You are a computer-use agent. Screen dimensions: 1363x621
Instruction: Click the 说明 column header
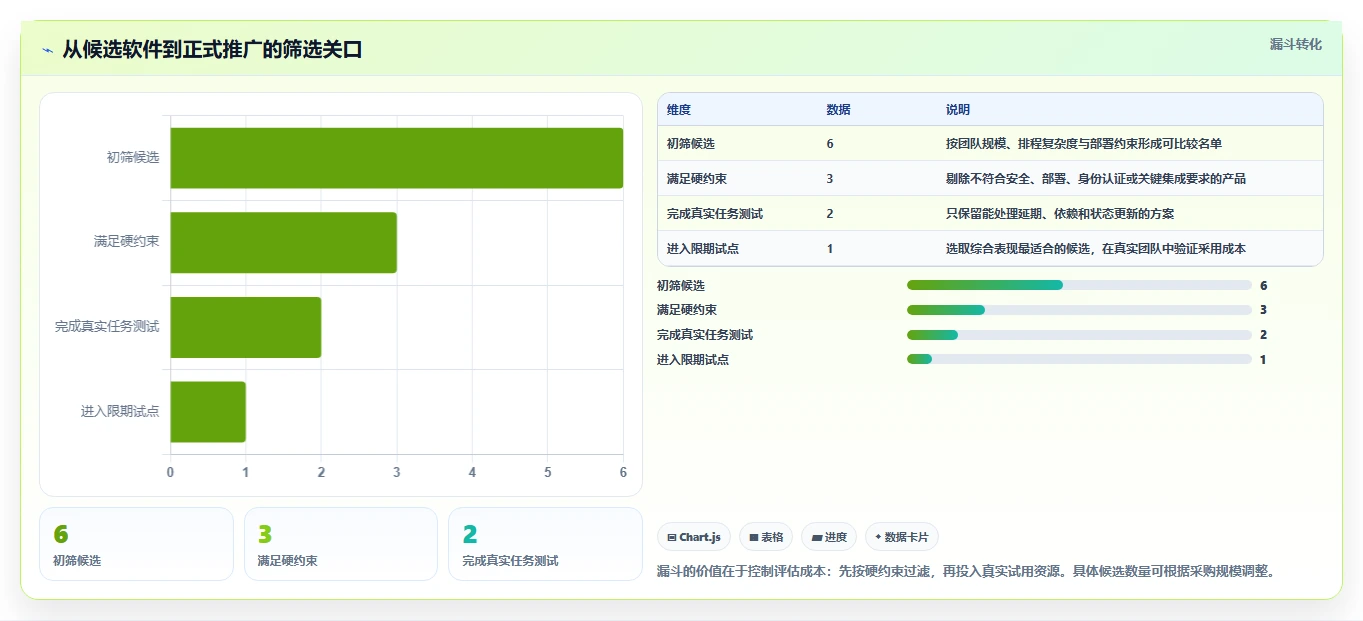(958, 110)
